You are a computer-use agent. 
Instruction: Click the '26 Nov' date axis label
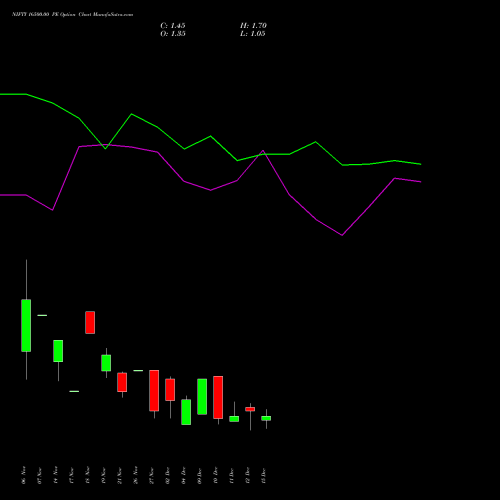135,475
